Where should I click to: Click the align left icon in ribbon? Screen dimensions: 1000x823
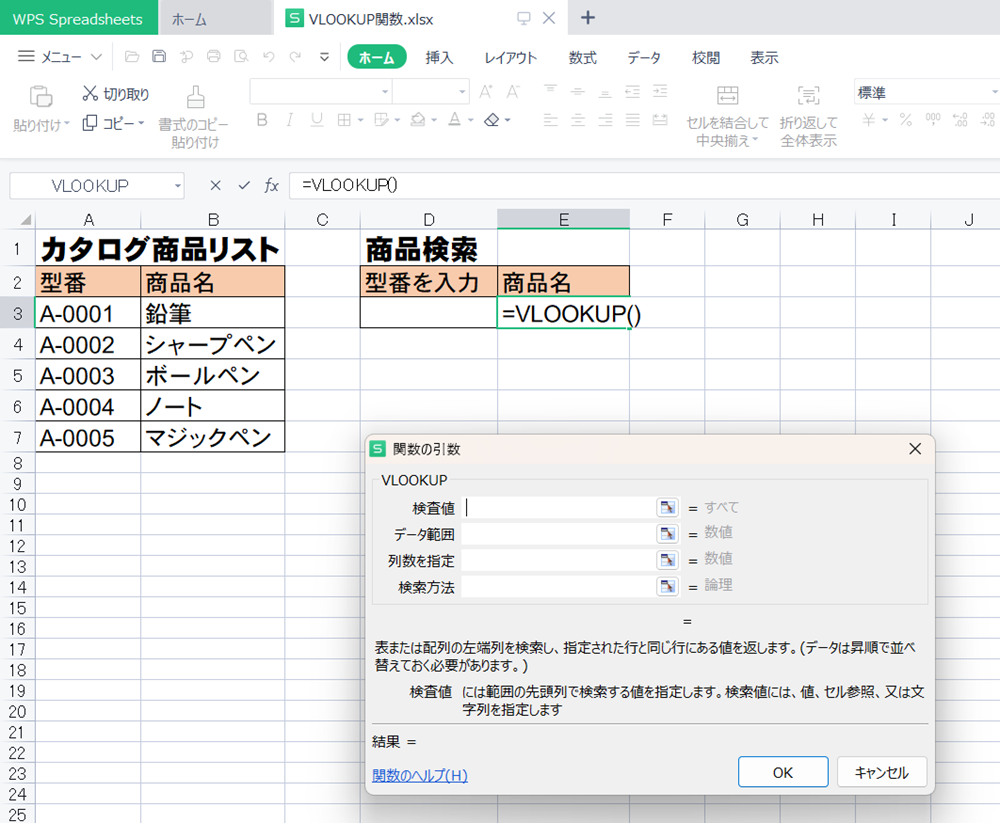pos(550,120)
